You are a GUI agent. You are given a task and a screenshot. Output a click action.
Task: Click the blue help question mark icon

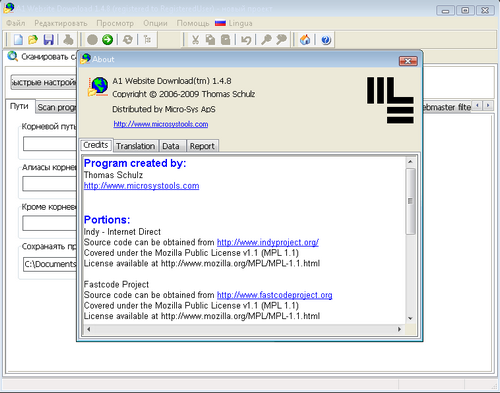tap(326, 40)
